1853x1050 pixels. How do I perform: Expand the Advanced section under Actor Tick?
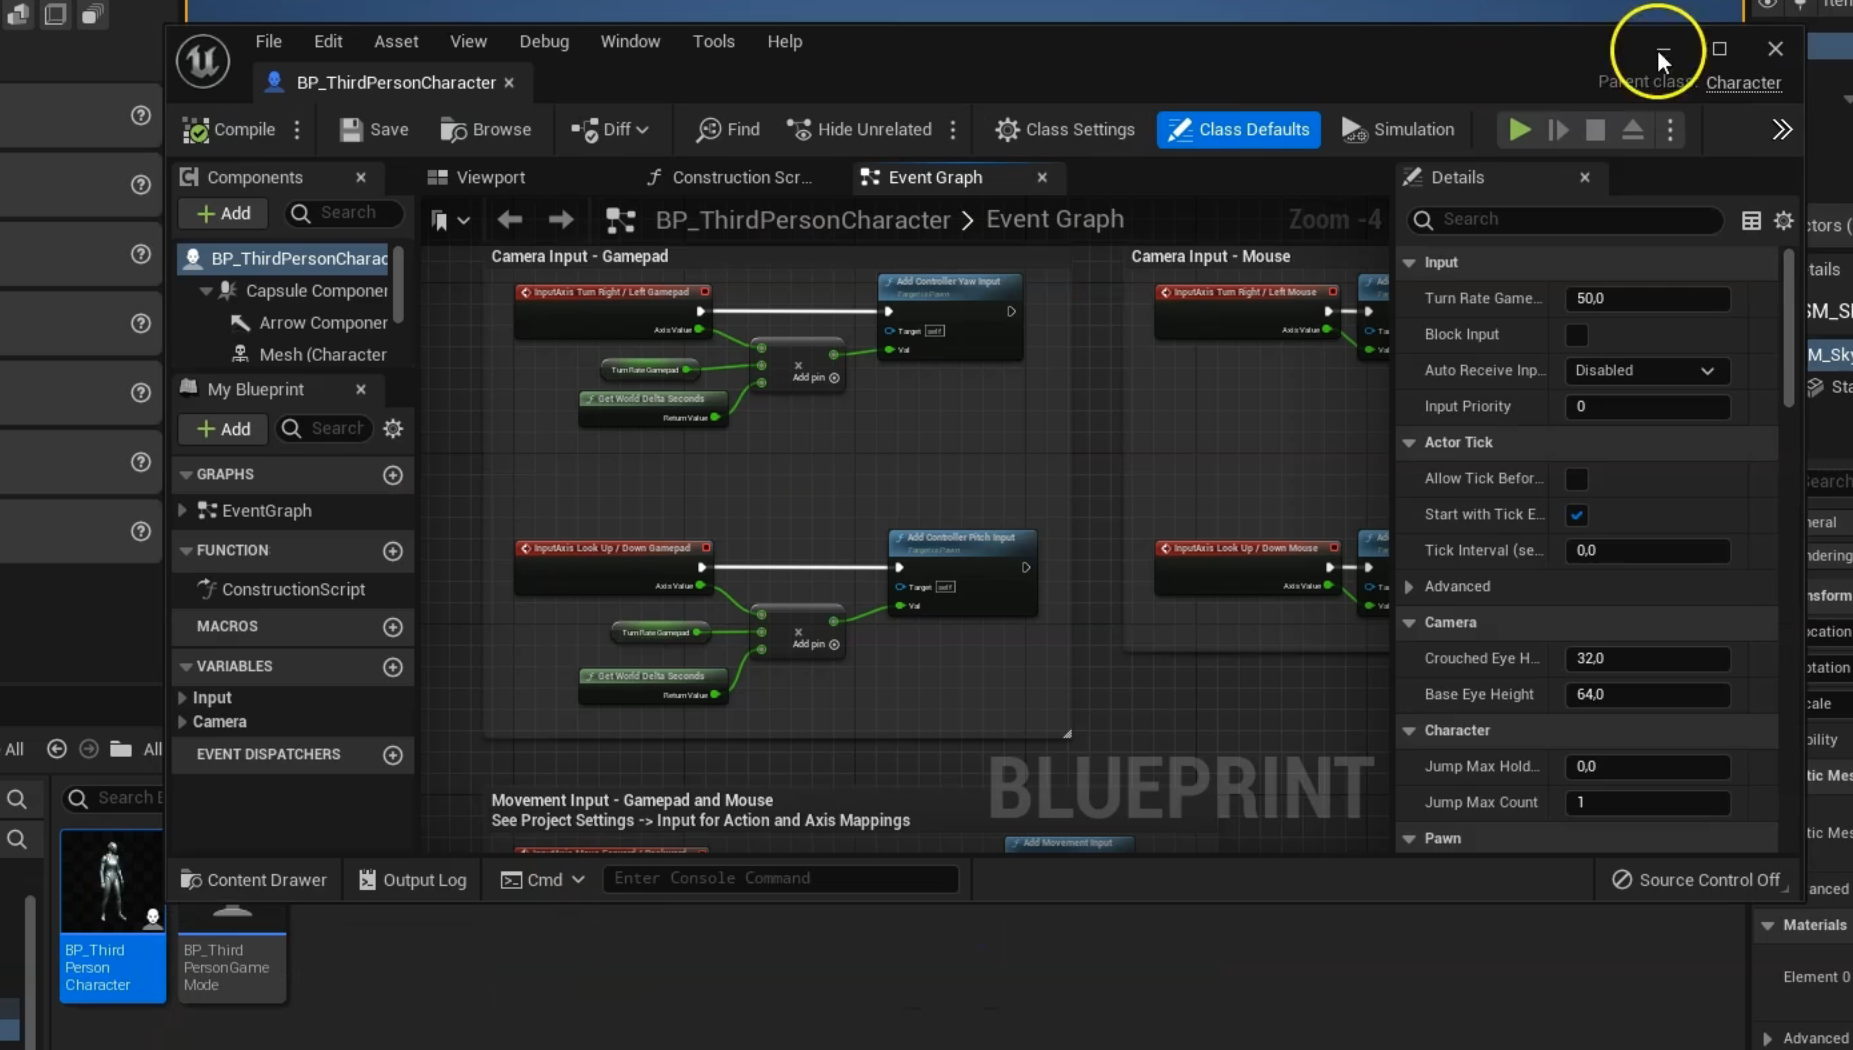coord(1410,587)
